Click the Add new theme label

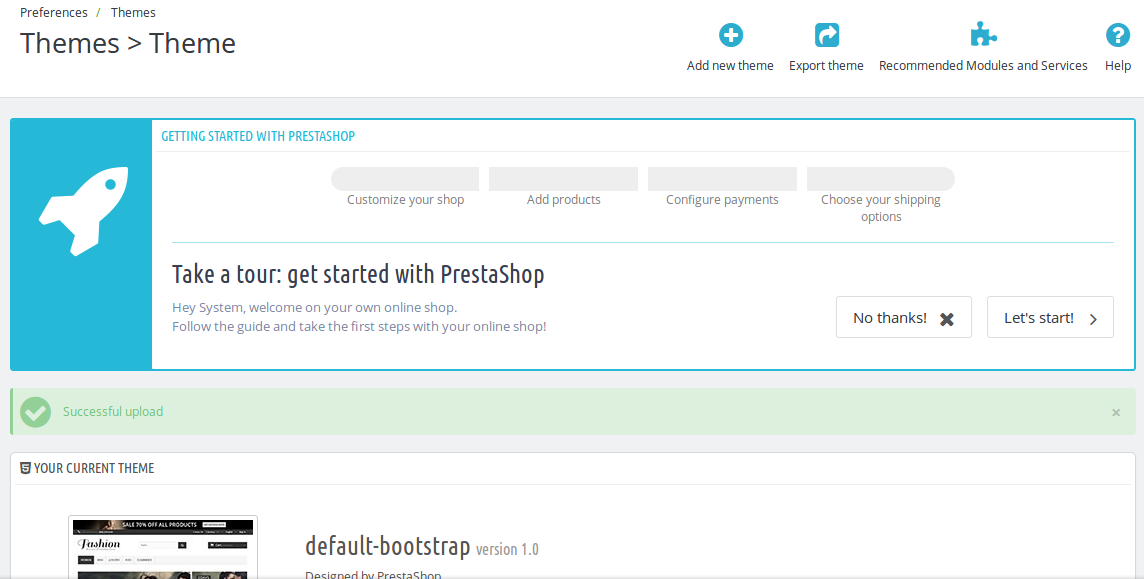pos(730,66)
